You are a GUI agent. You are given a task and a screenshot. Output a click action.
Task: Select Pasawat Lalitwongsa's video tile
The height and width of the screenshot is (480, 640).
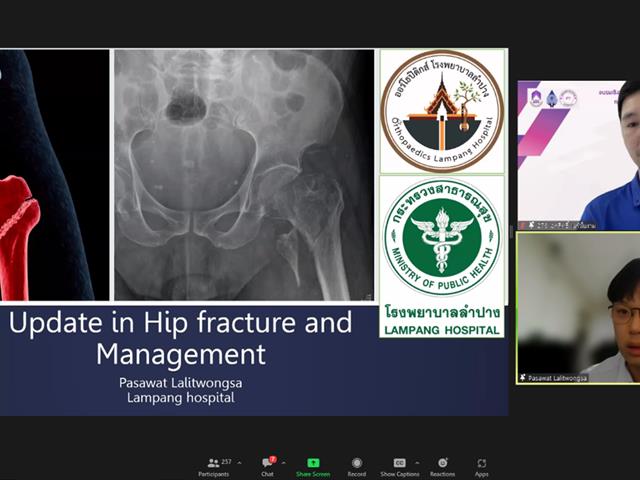[578, 308]
